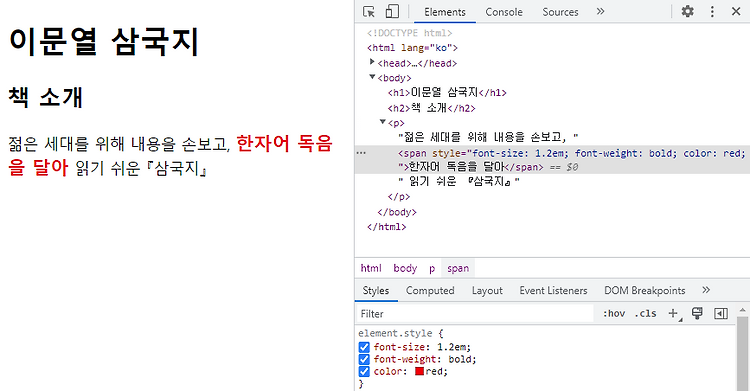Switch to the Console tab
Image resolution: width=750 pixels, height=391 pixels.
coord(504,12)
